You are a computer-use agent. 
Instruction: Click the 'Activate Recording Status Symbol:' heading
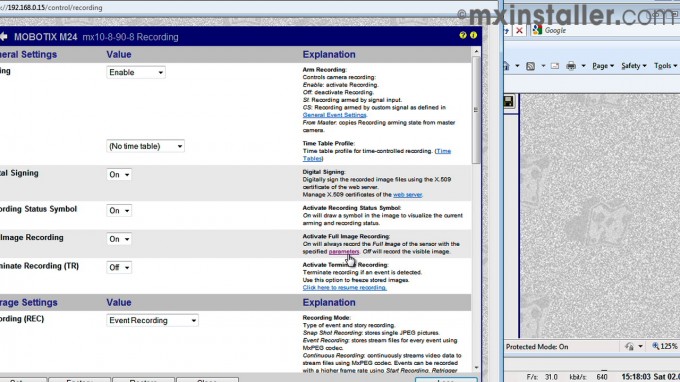click(x=352, y=208)
